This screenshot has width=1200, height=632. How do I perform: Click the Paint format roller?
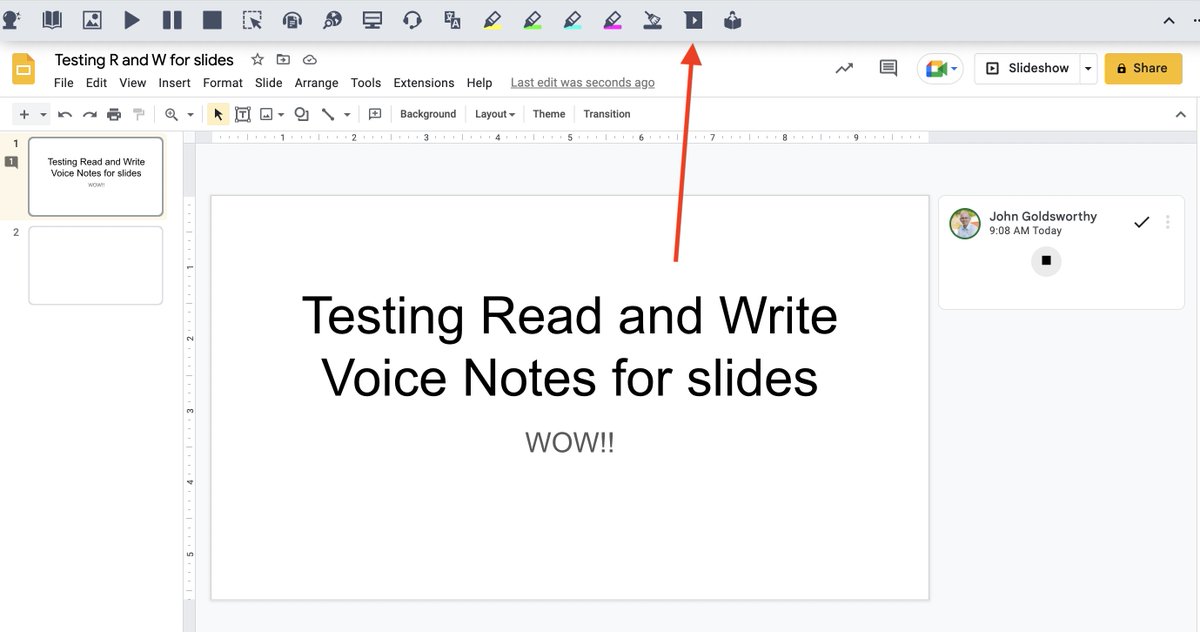(x=139, y=114)
